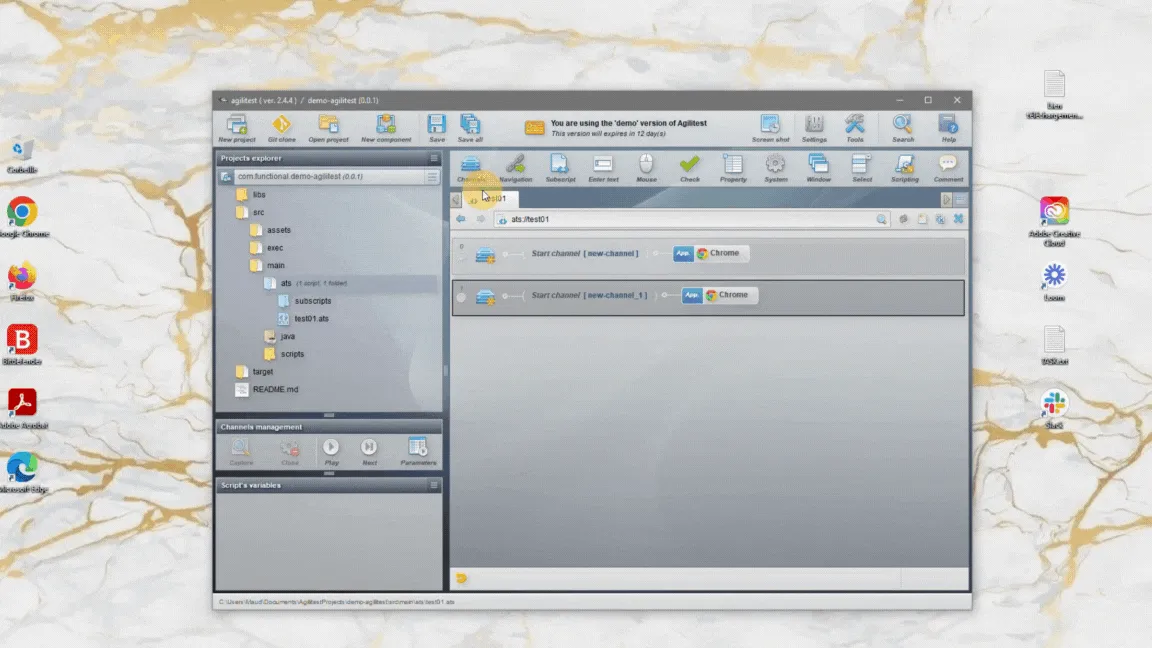Add a Channels action
1152x648 pixels.
(x=471, y=168)
